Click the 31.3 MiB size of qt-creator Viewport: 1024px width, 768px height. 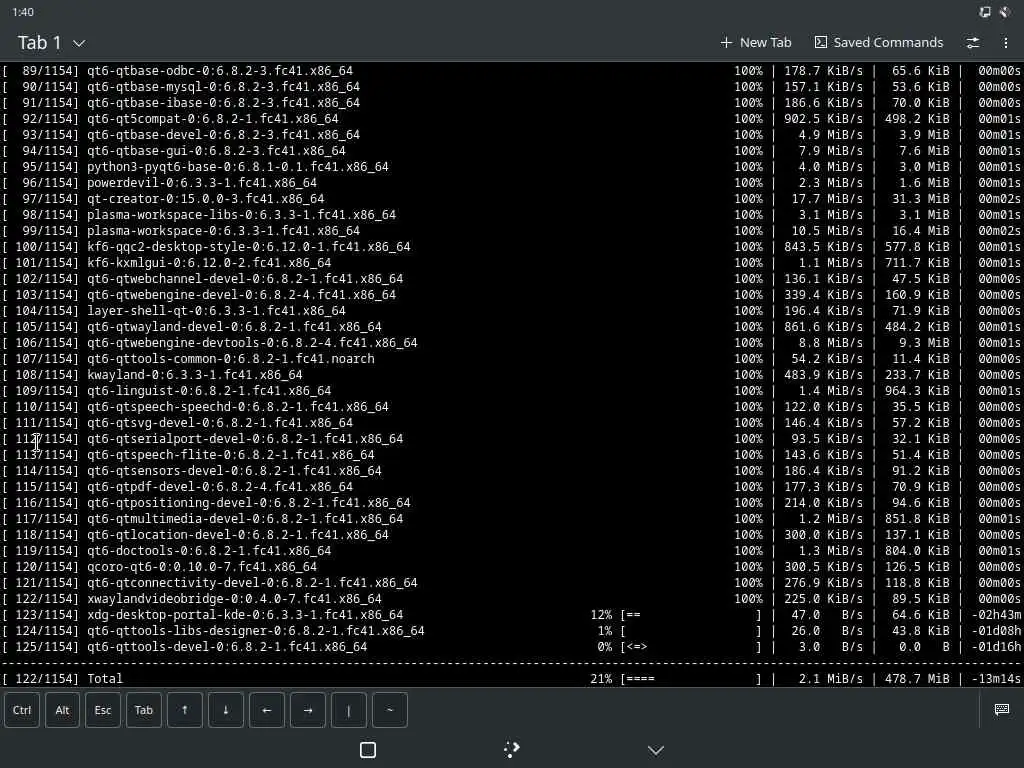[x=921, y=199]
